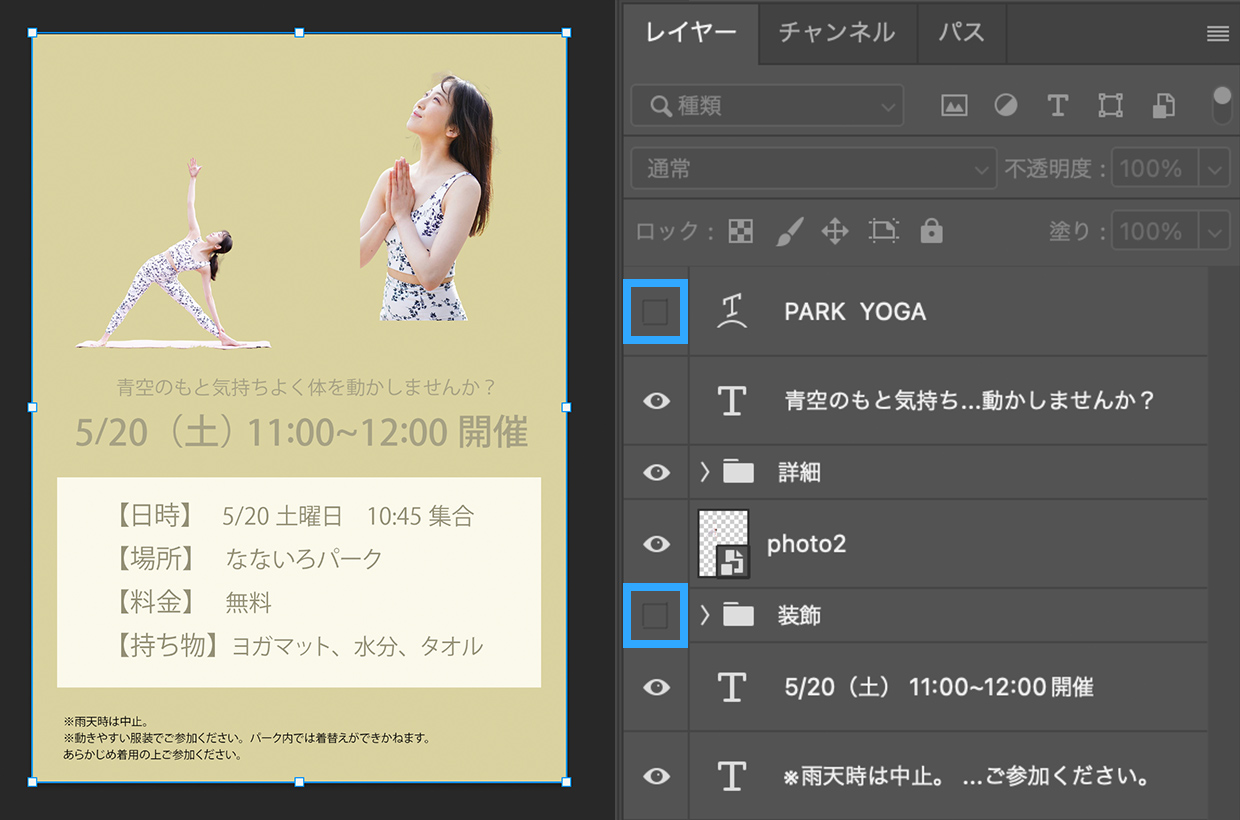Click the bottom-center transform handle

tap(299, 782)
